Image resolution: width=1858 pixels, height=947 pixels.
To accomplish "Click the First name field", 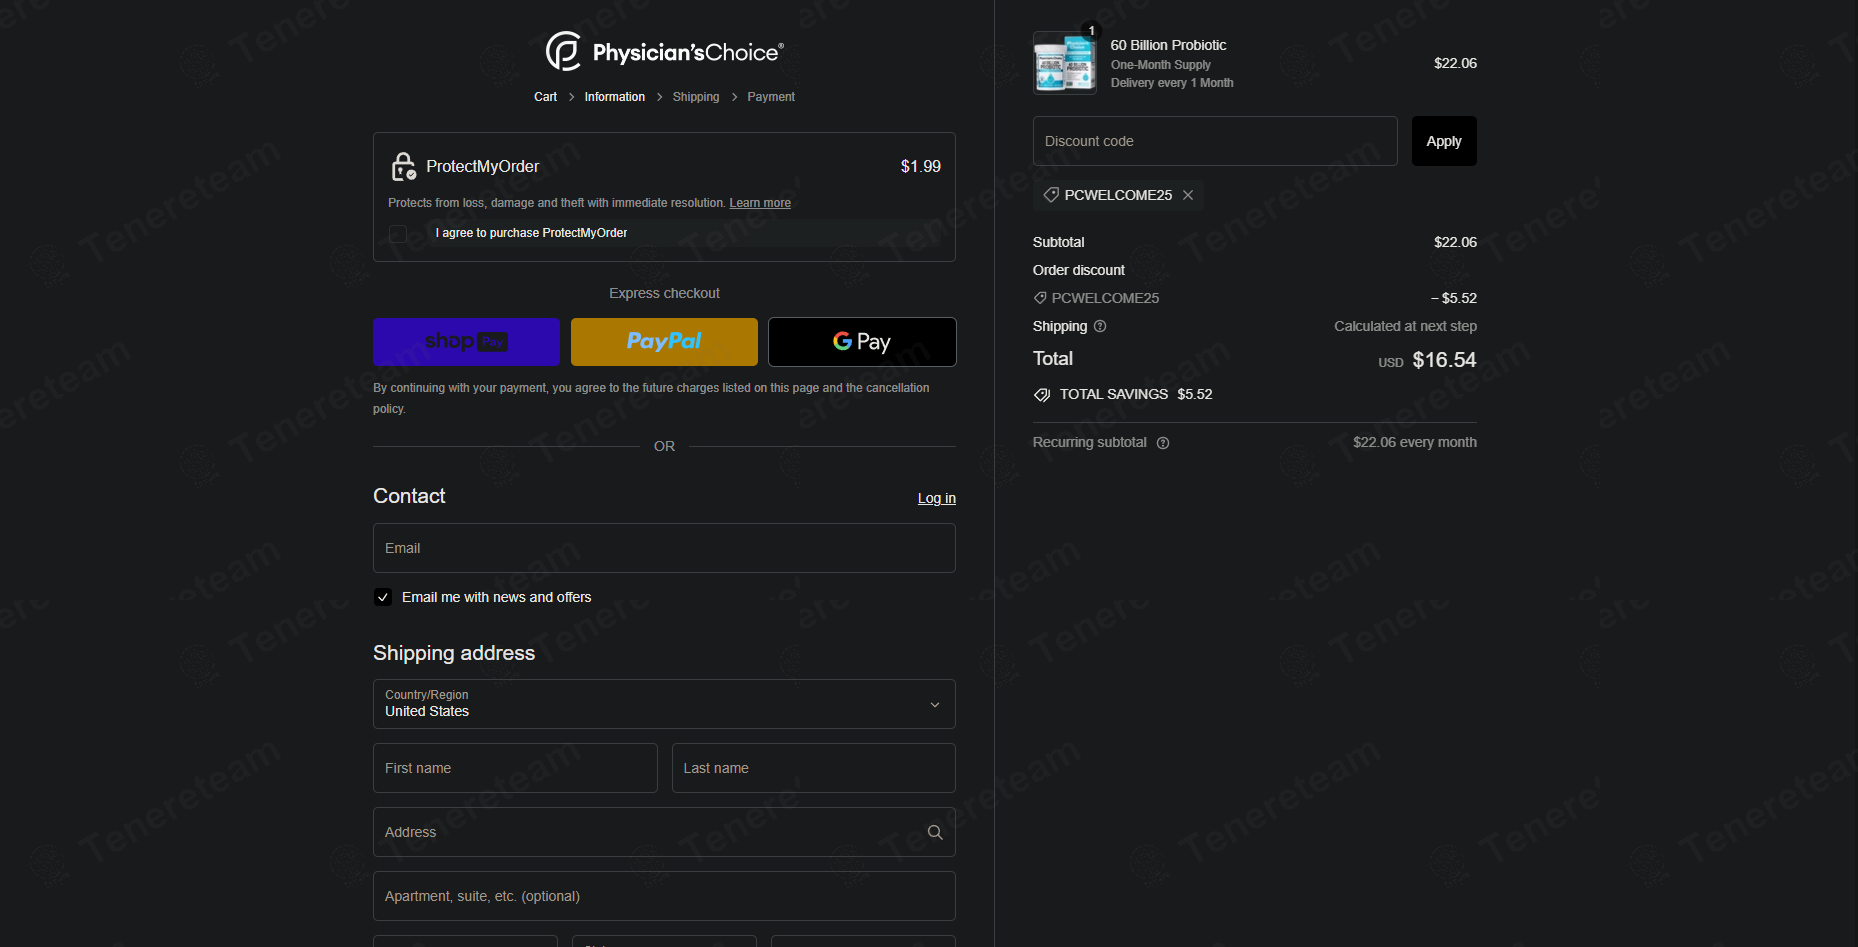I will point(515,768).
